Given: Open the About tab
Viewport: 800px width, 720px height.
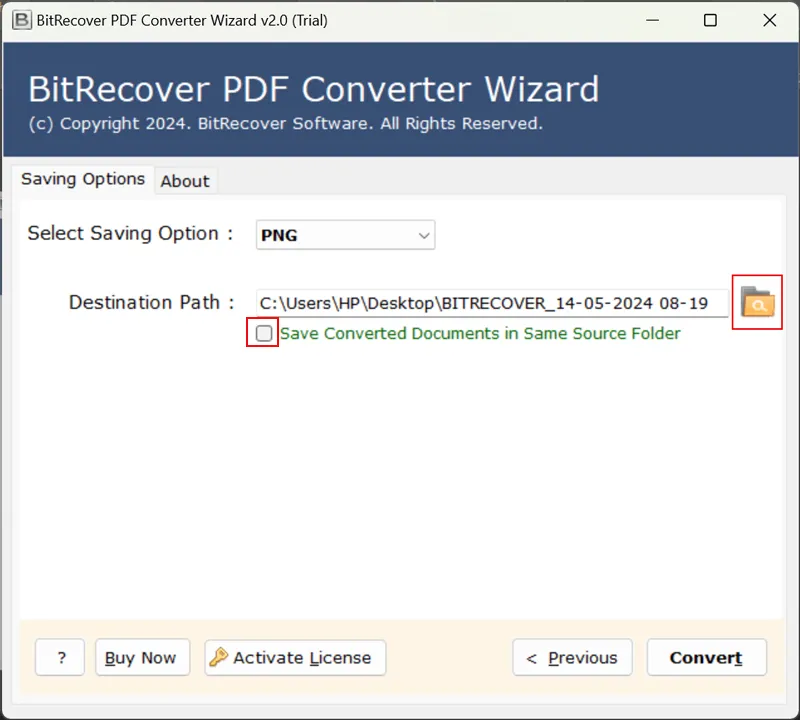Looking at the screenshot, I should pyautogui.click(x=185, y=181).
